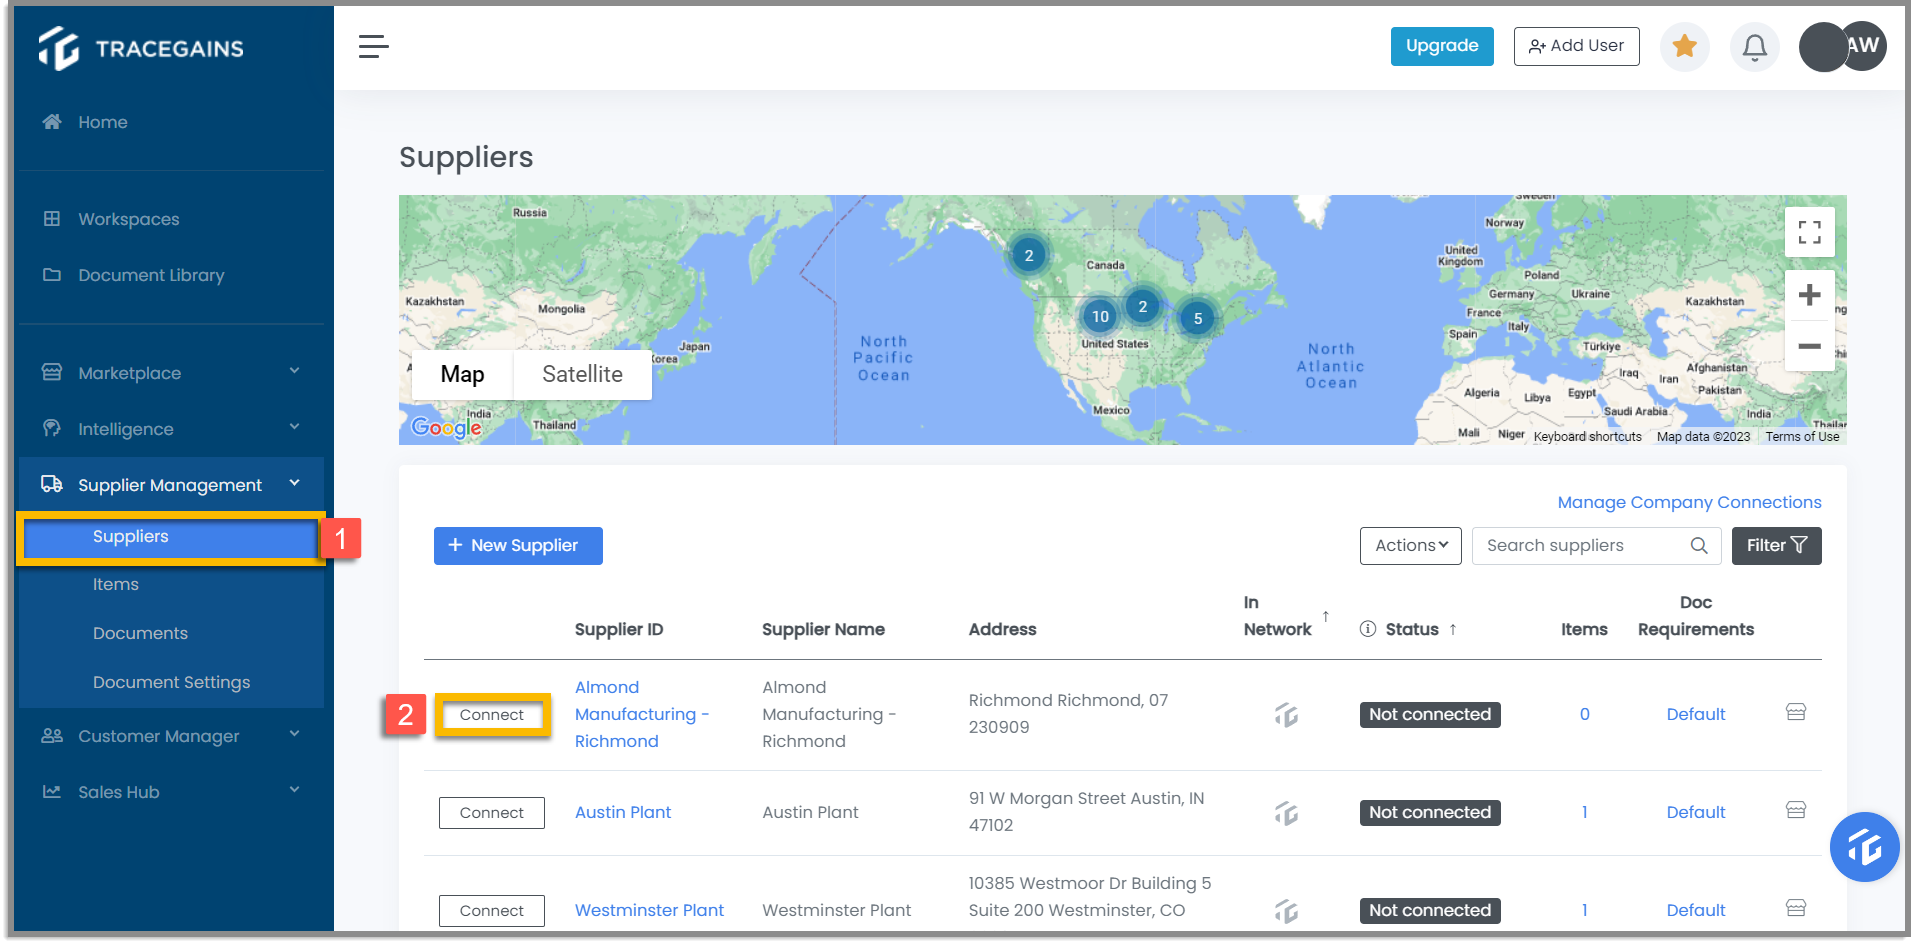Toggle the map fullscreen view
The height and width of the screenshot is (945, 1911).
point(1810,231)
